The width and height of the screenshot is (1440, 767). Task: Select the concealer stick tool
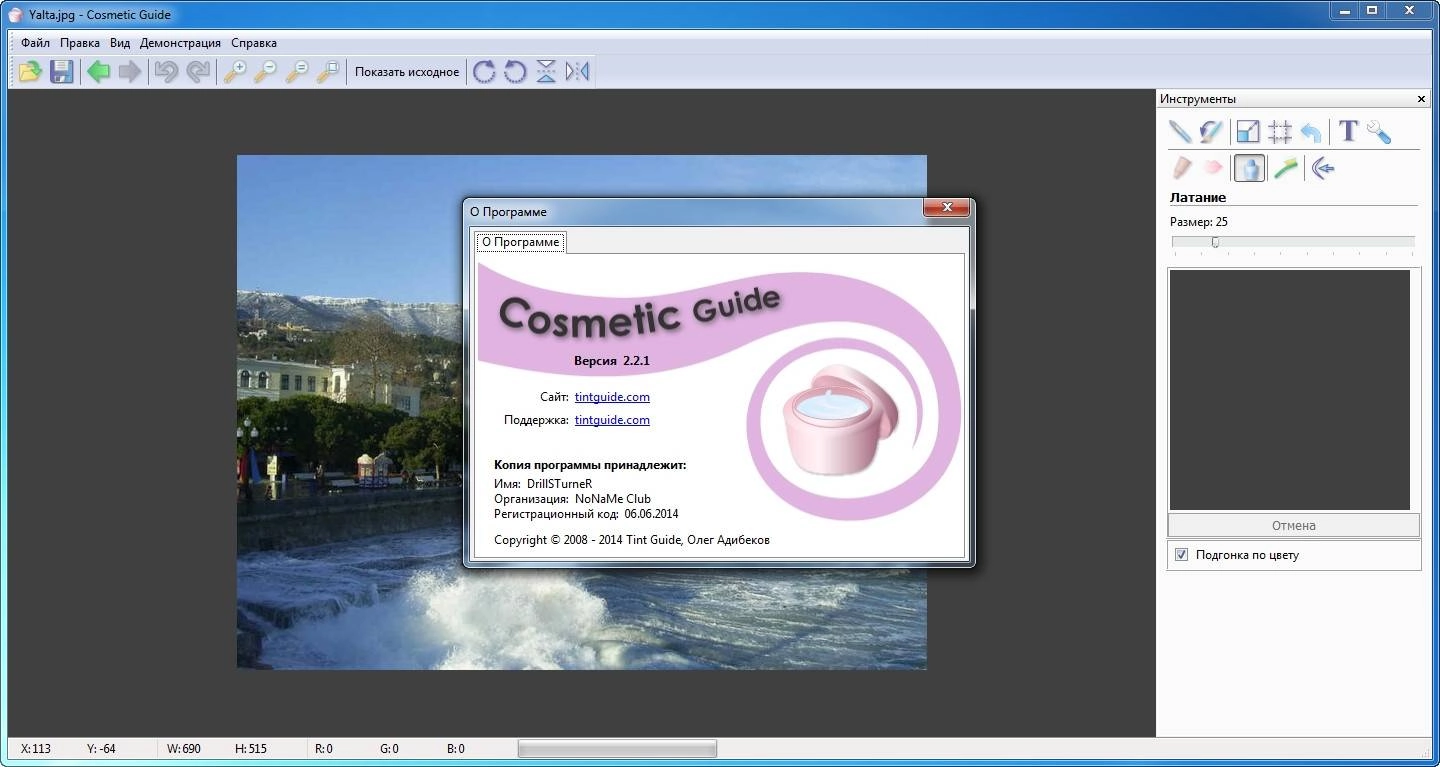point(1181,168)
